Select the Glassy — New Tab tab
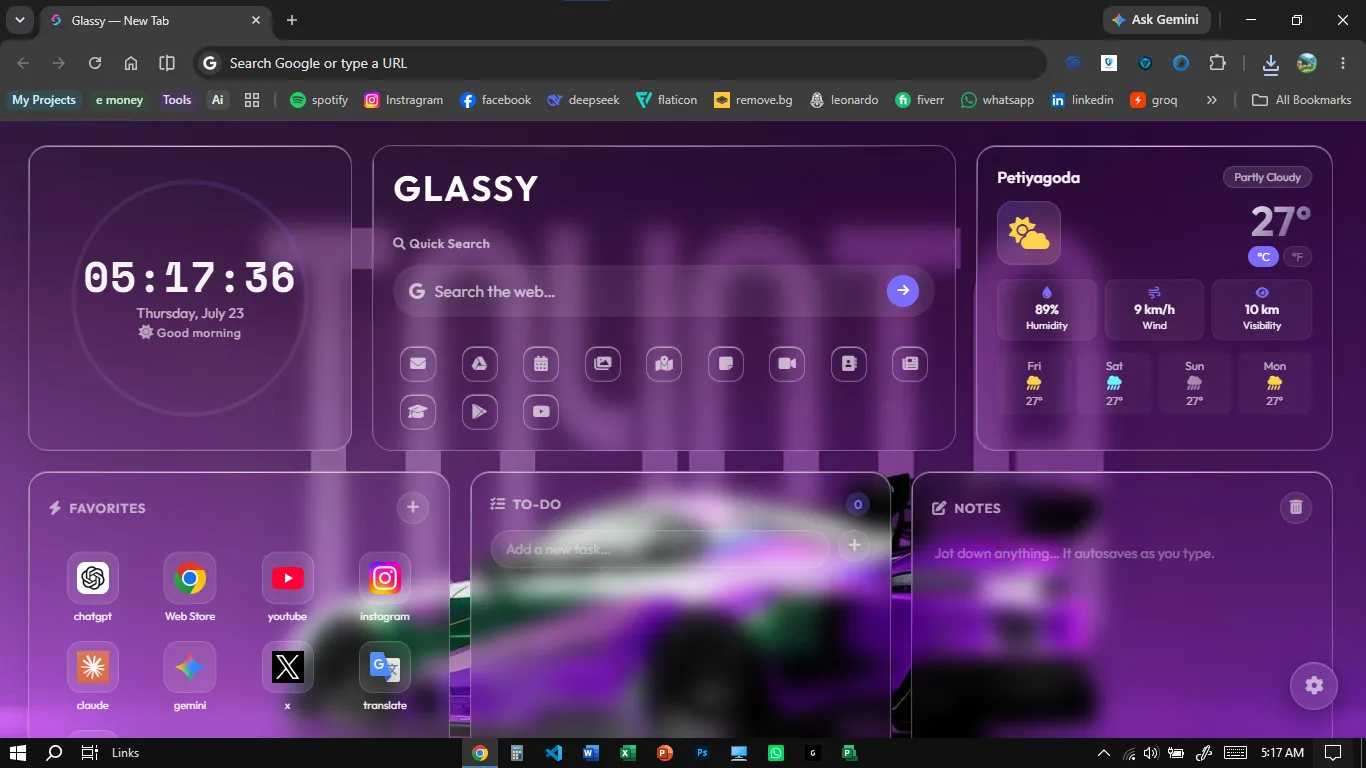This screenshot has width=1366, height=768. (x=155, y=20)
